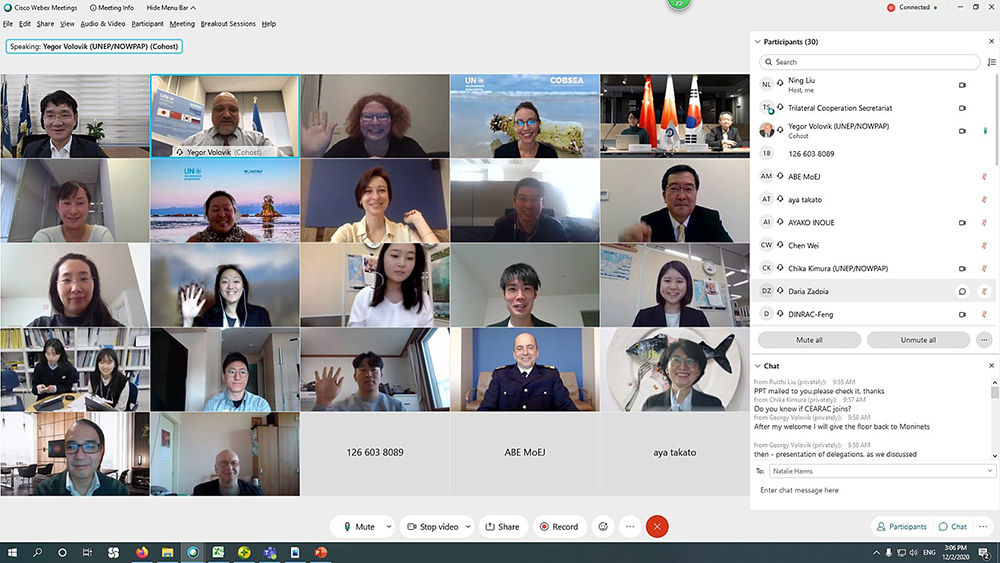Open the Help menu

268,24
